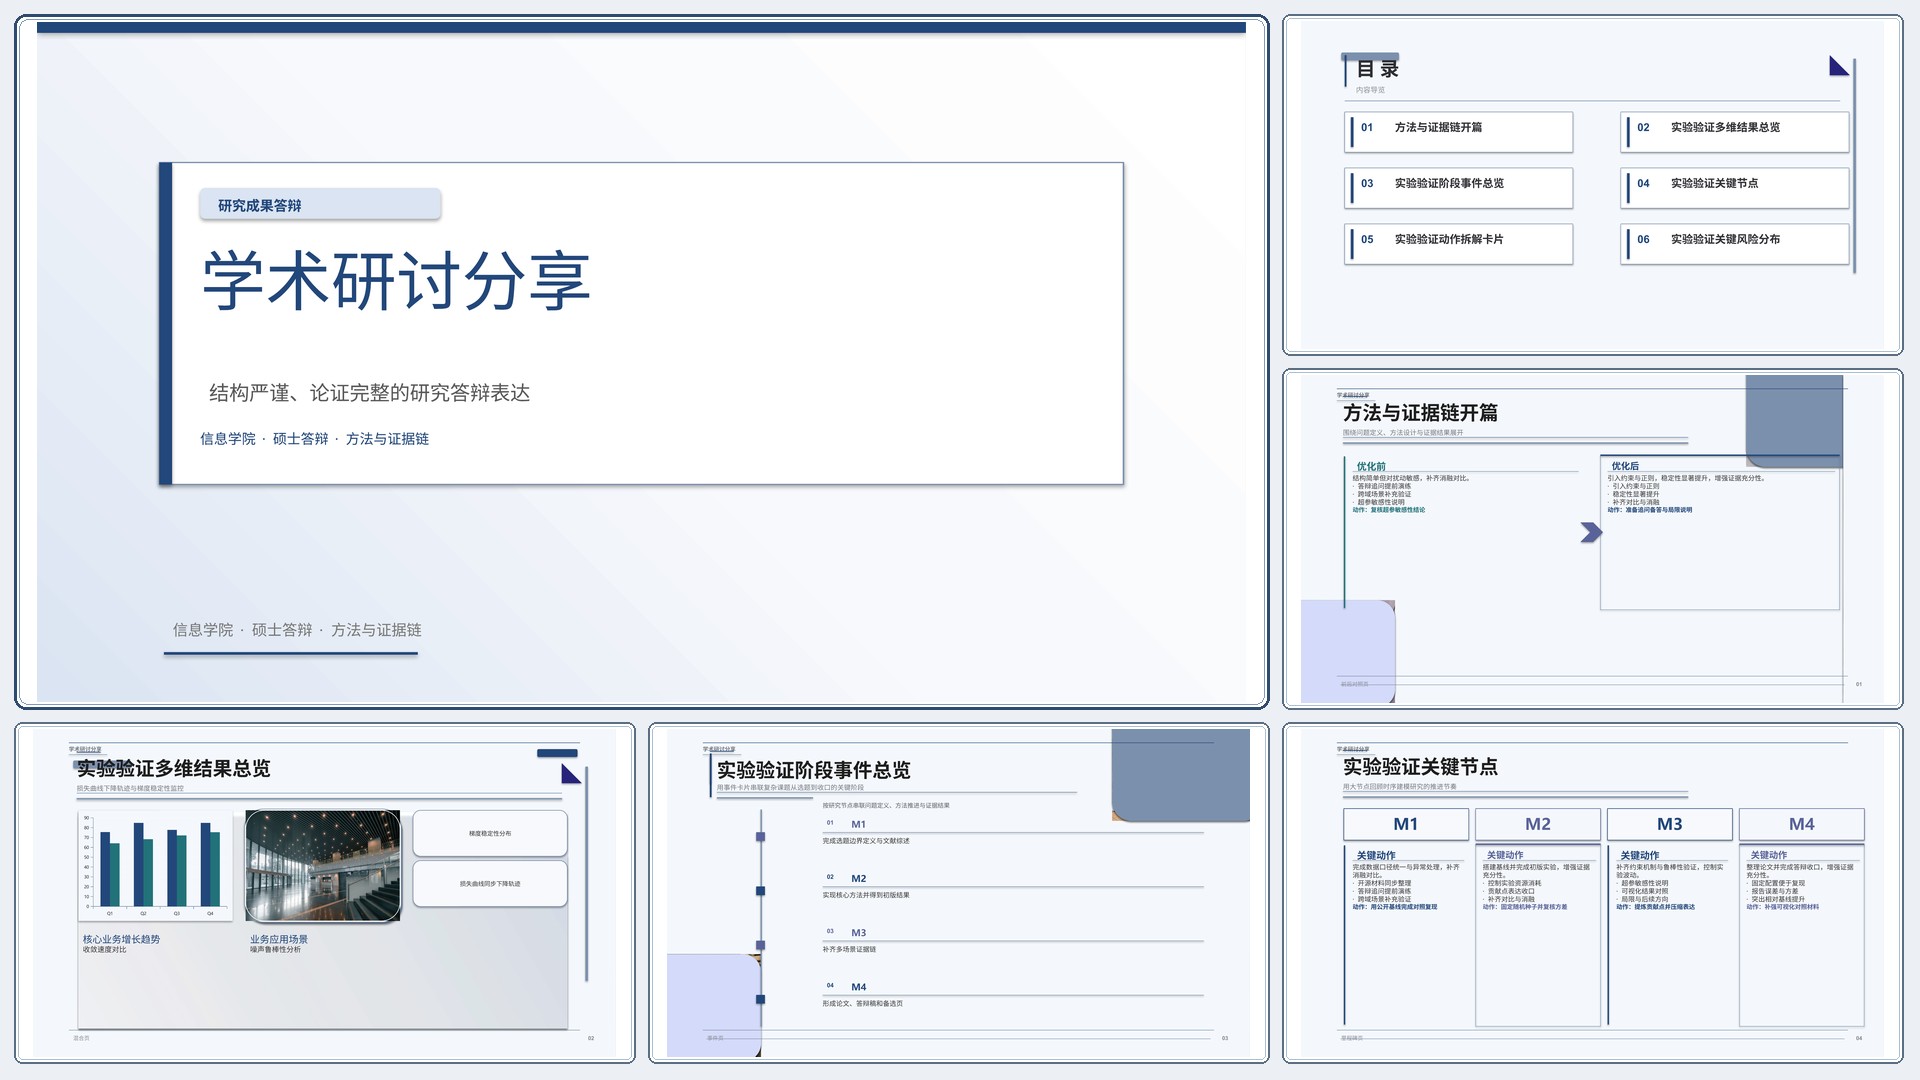Click the M3 row text 补齐多场景证据链
This screenshot has height=1080, width=1920.
(x=849, y=949)
